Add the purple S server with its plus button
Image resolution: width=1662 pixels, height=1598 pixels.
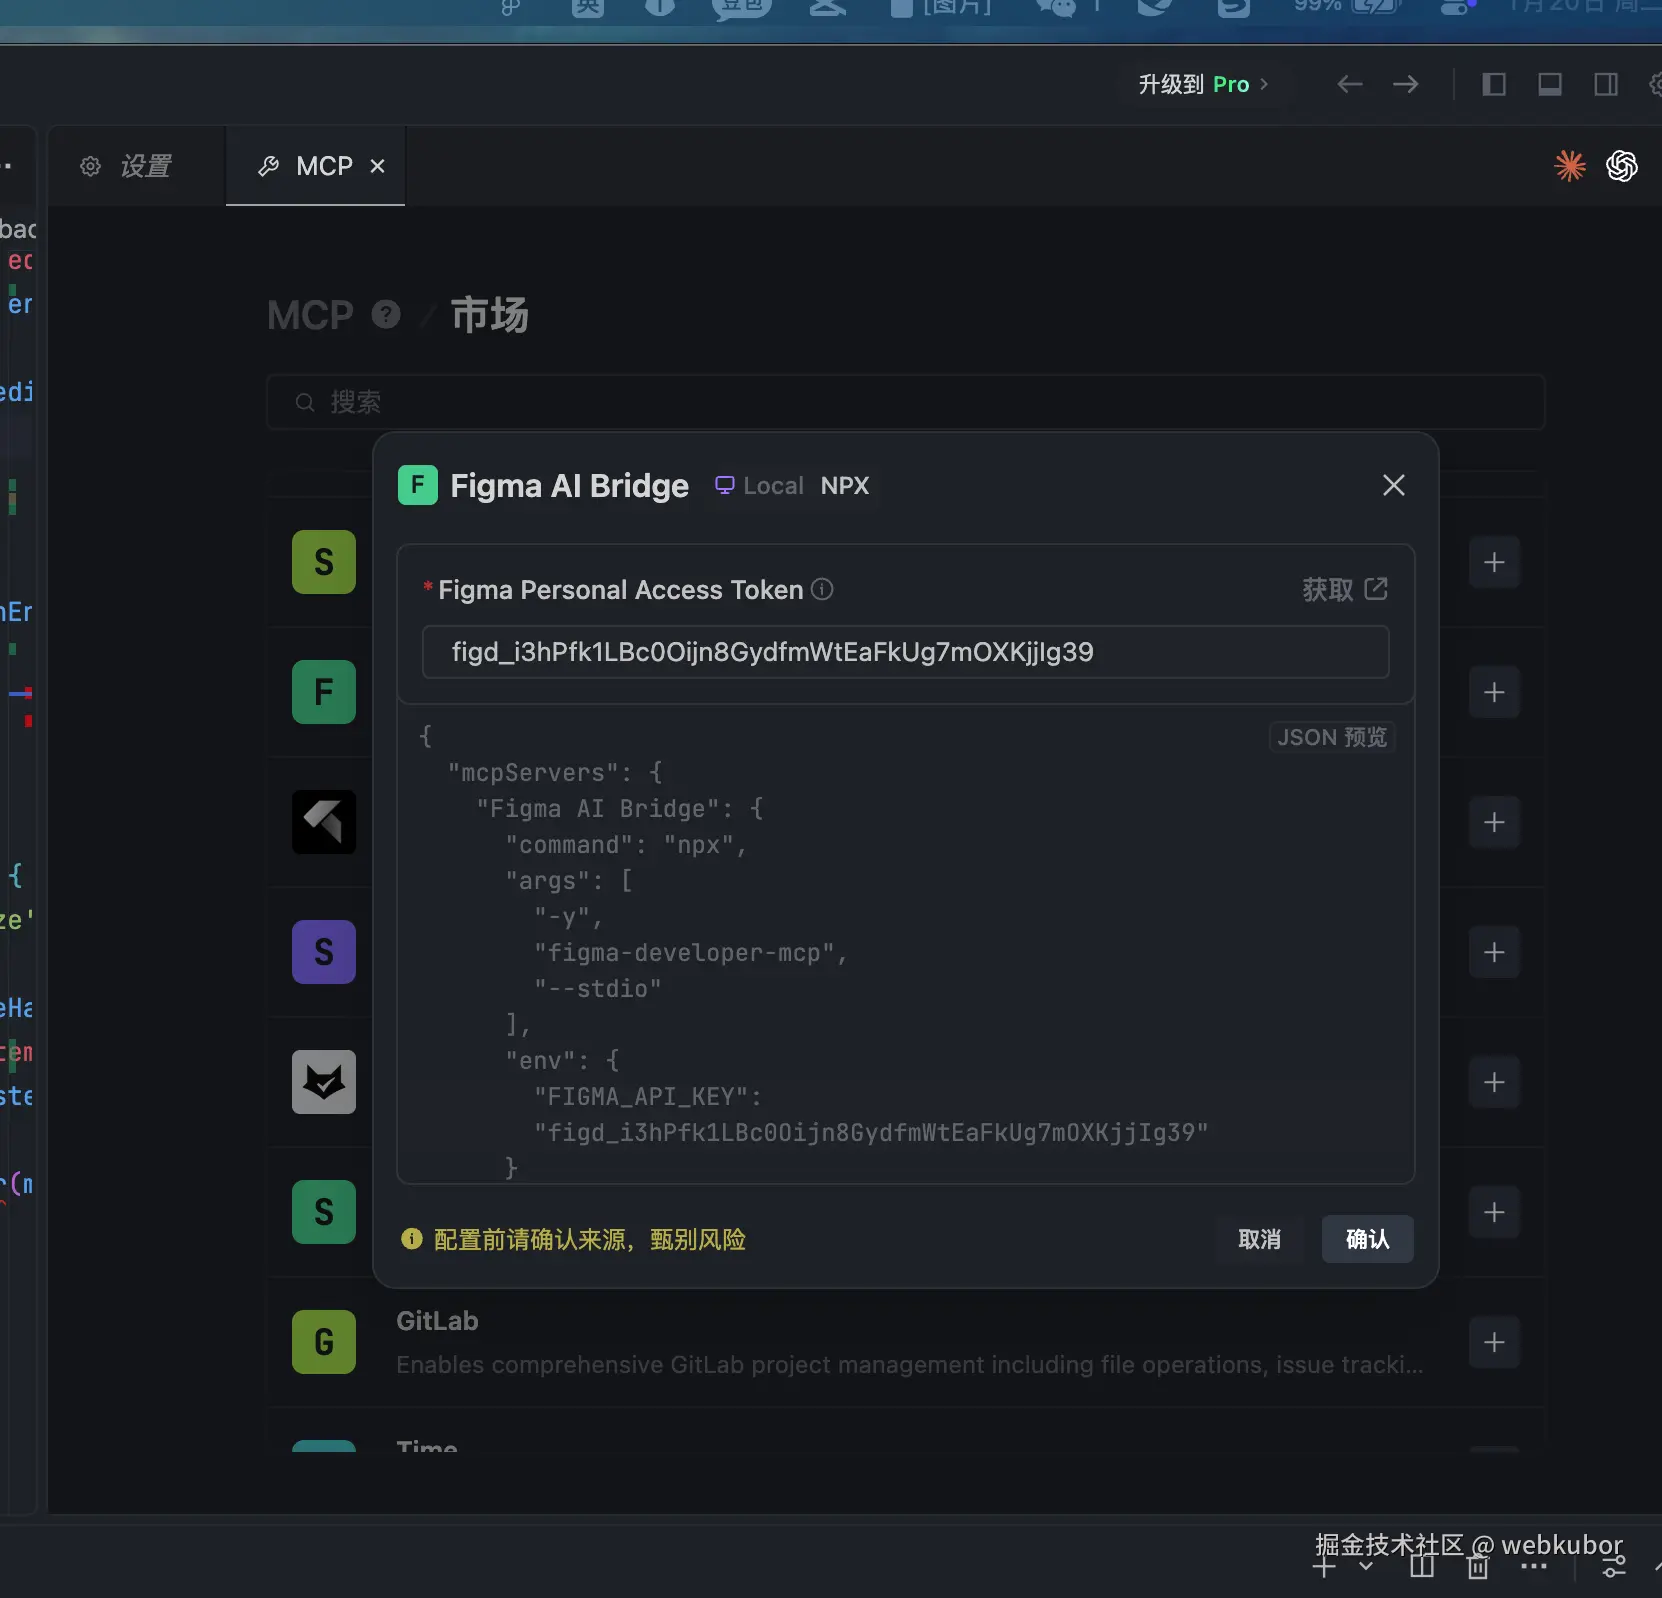[x=1494, y=952]
